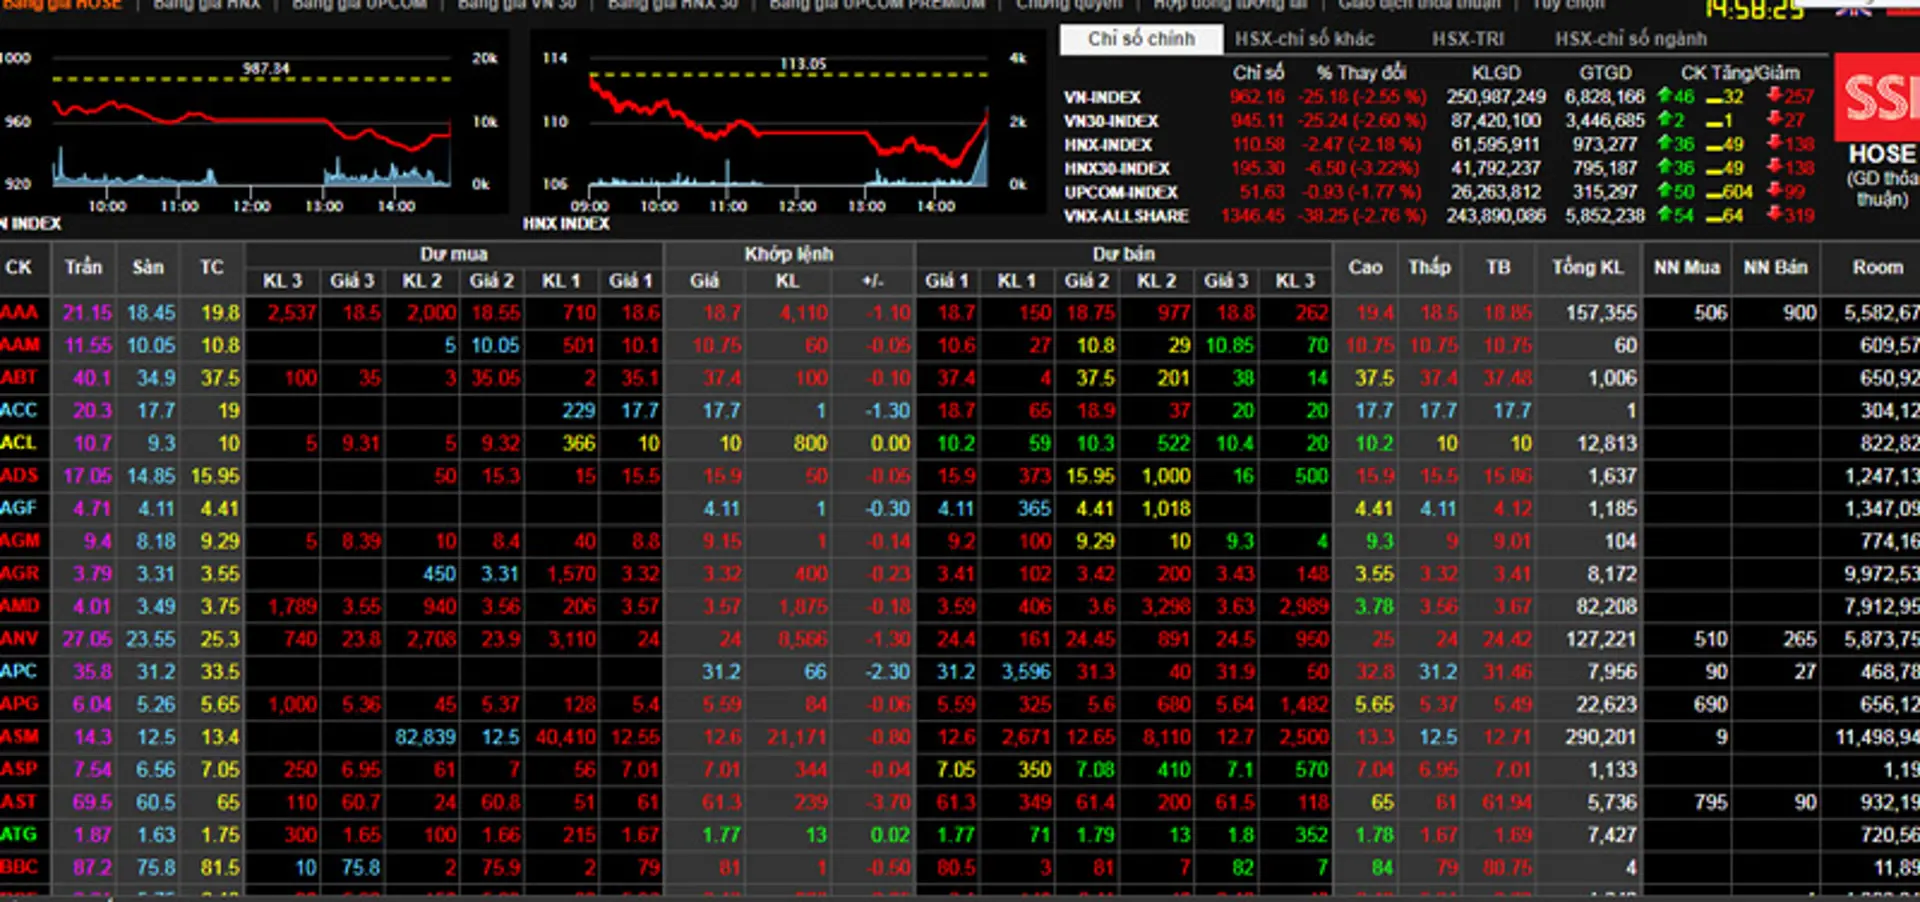Image resolution: width=1920 pixels, height=902 pixels.
Task: Open stock ticker AGF
Action: click(20, 508)
